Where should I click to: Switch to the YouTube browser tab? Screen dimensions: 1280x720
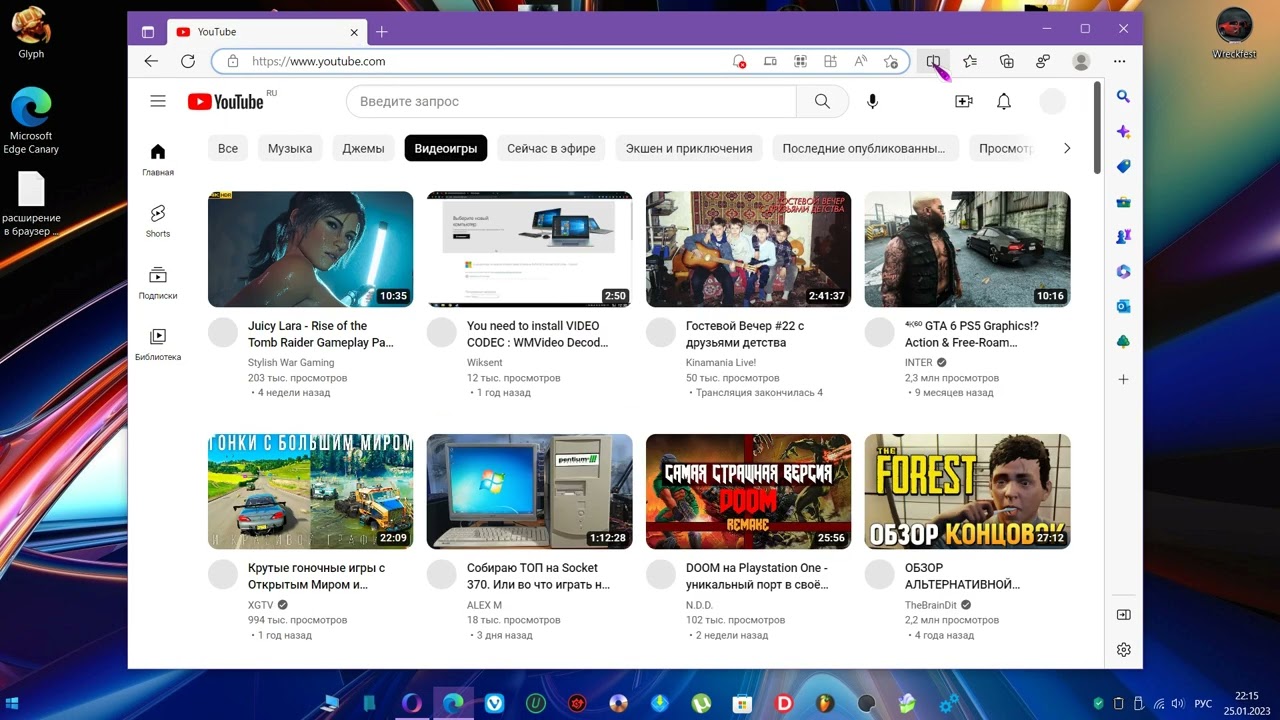pyautogui.click(x=265, y=32)
